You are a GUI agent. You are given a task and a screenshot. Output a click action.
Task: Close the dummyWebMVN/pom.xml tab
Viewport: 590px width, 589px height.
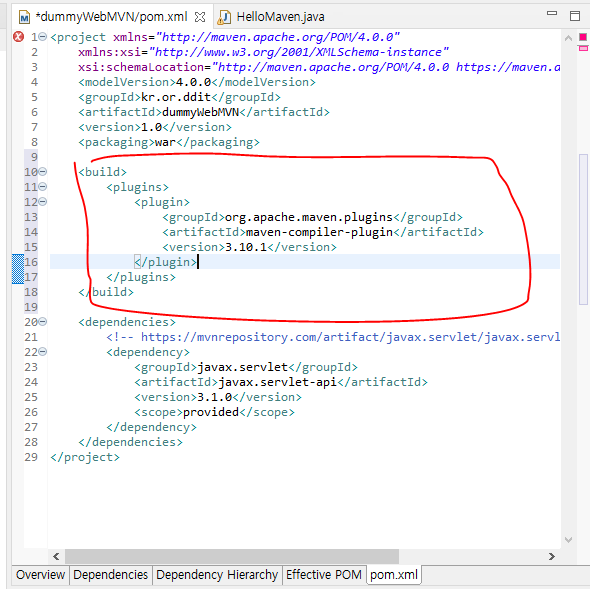200,17
